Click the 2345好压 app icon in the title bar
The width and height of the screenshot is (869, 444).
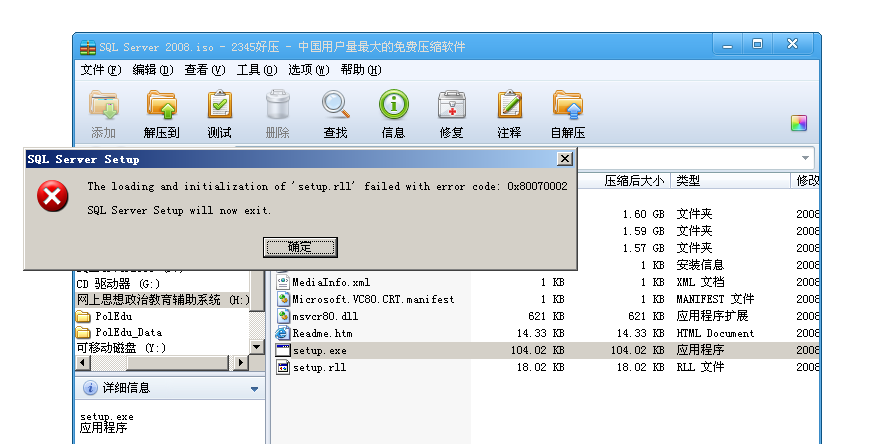pos(88,47)
